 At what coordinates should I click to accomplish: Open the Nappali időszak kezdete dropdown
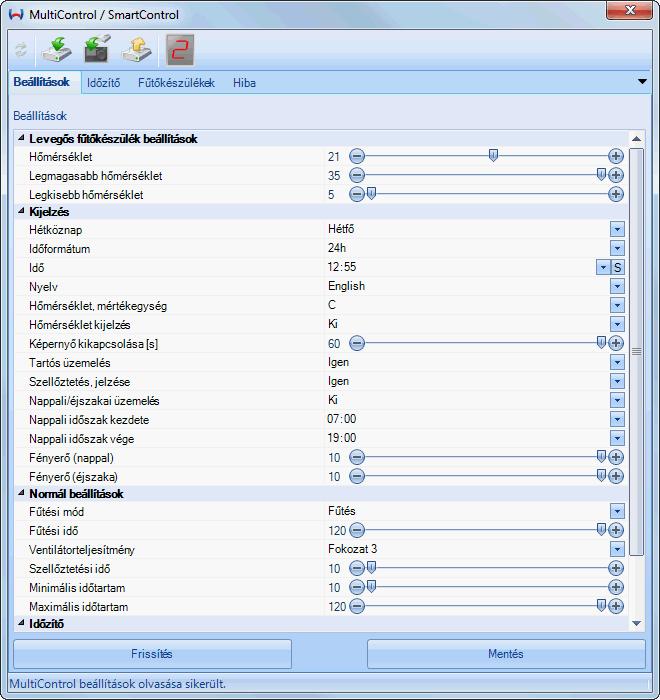point(617,419)
